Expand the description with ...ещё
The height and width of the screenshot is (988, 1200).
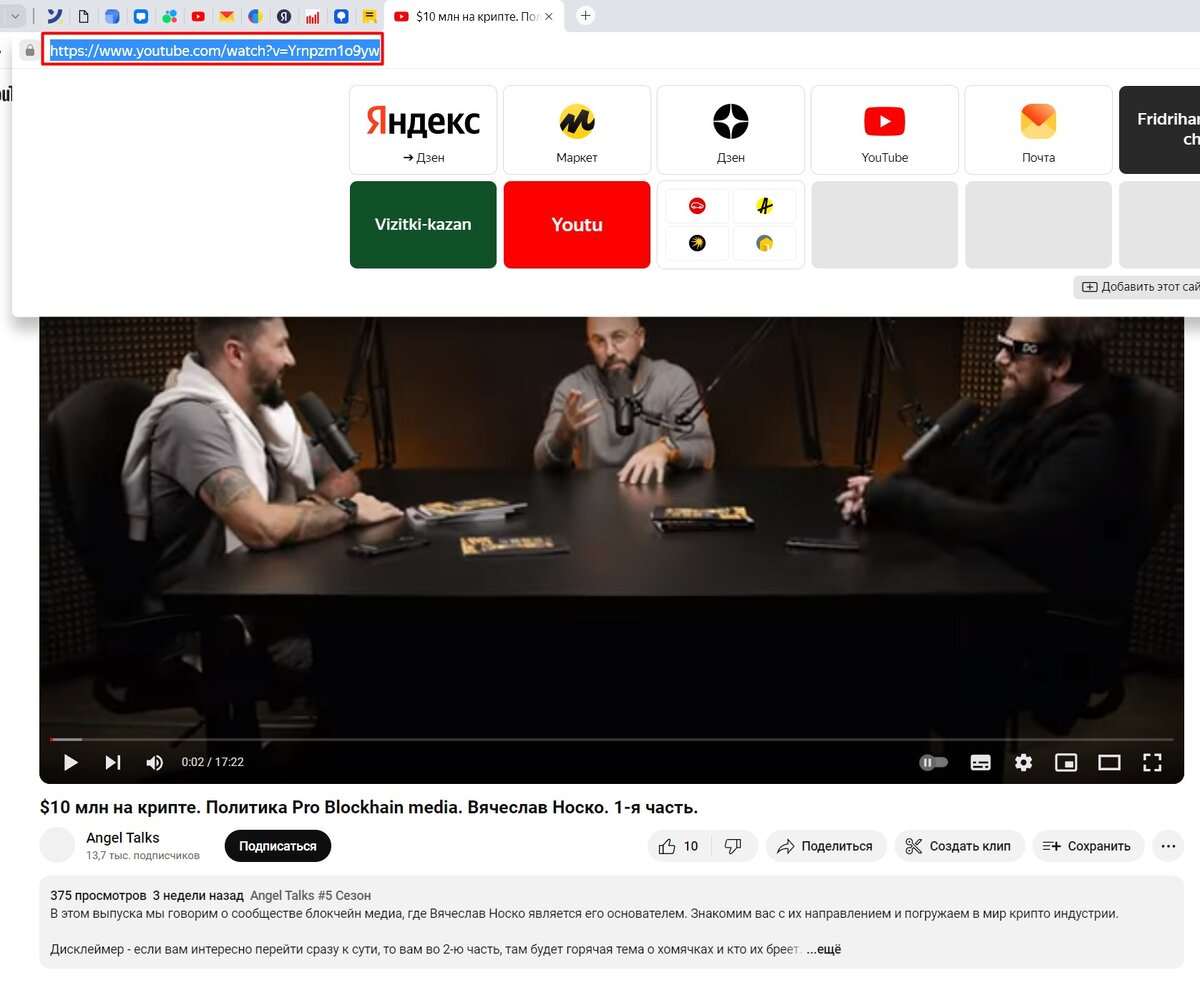click(x=825, y=949)
